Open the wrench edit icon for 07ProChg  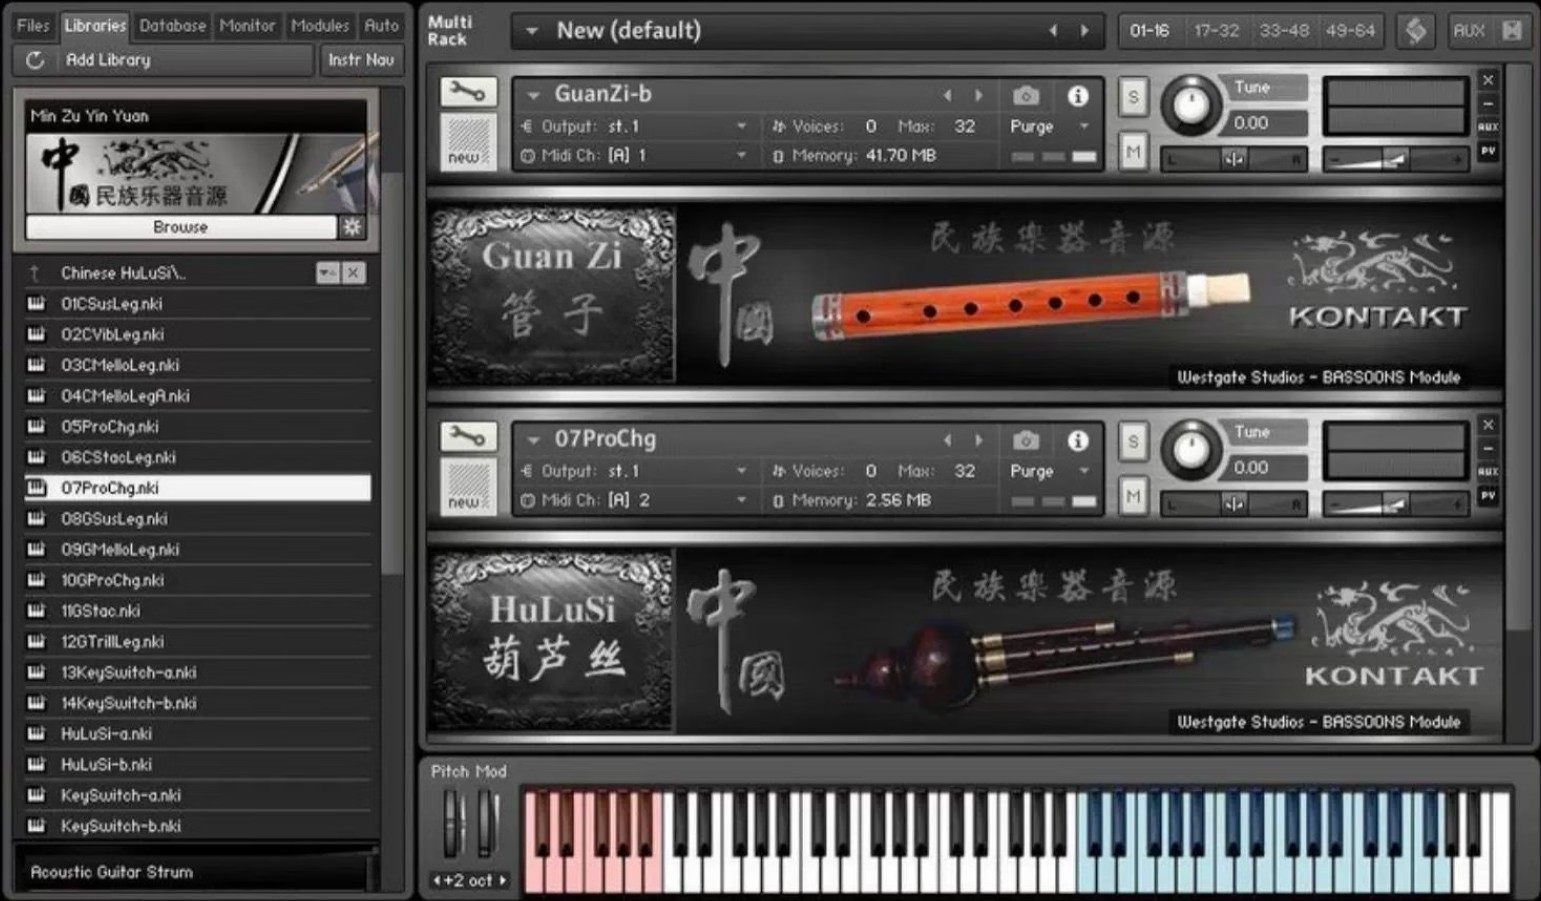click(467, 437)
